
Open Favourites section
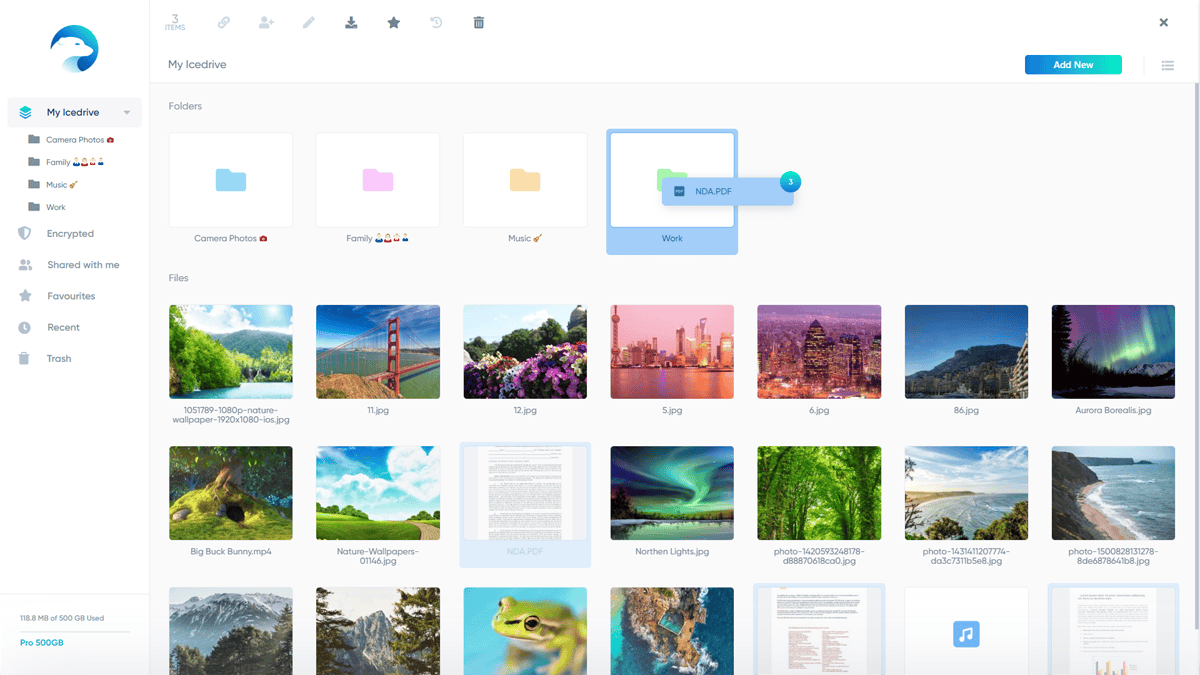coord(71,296)
